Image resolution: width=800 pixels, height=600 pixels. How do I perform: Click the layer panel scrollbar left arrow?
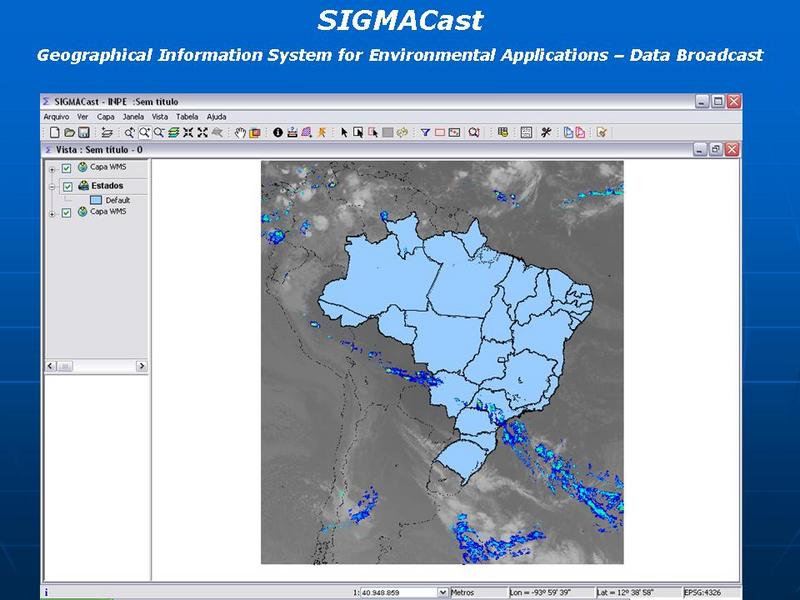(x=51, y=366)
